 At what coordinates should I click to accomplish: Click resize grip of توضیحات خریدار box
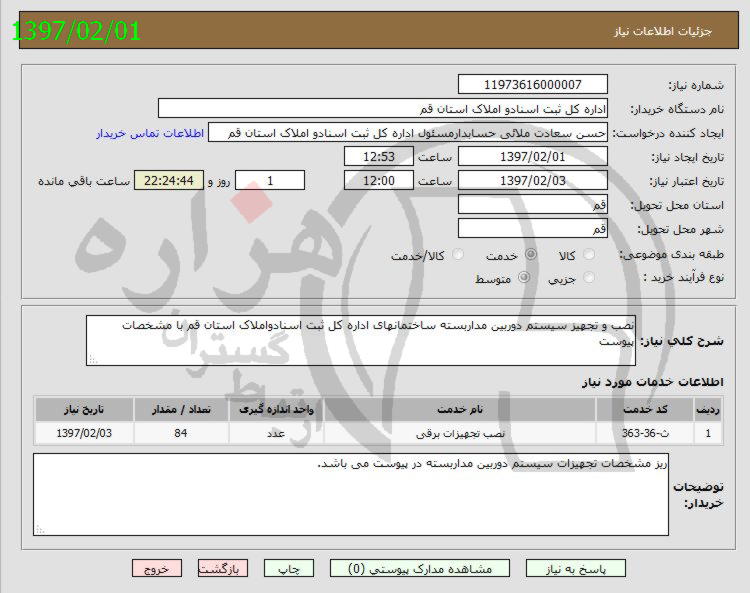coord(40,529)
